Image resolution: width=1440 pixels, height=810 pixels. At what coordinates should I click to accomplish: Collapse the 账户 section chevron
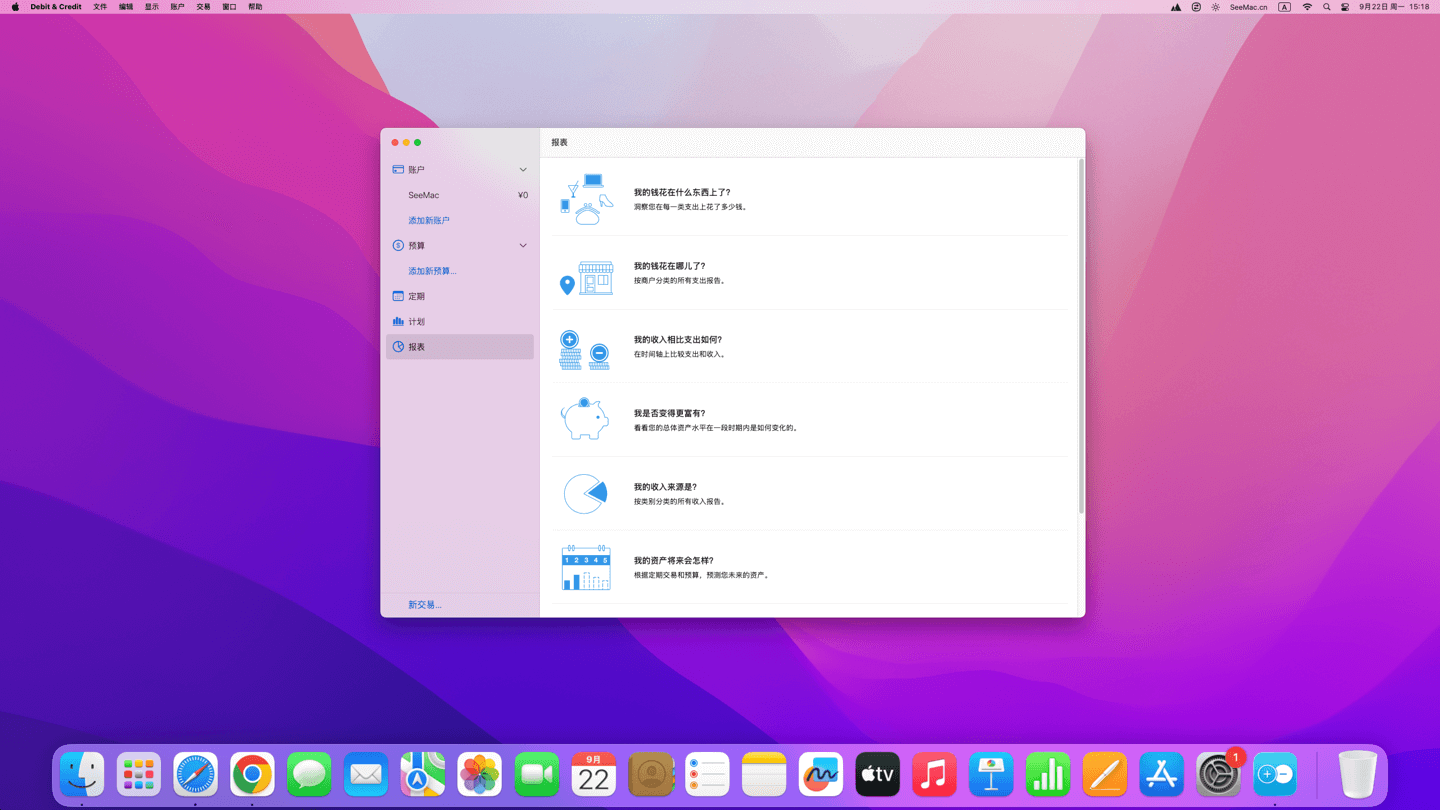pos(523,170)
